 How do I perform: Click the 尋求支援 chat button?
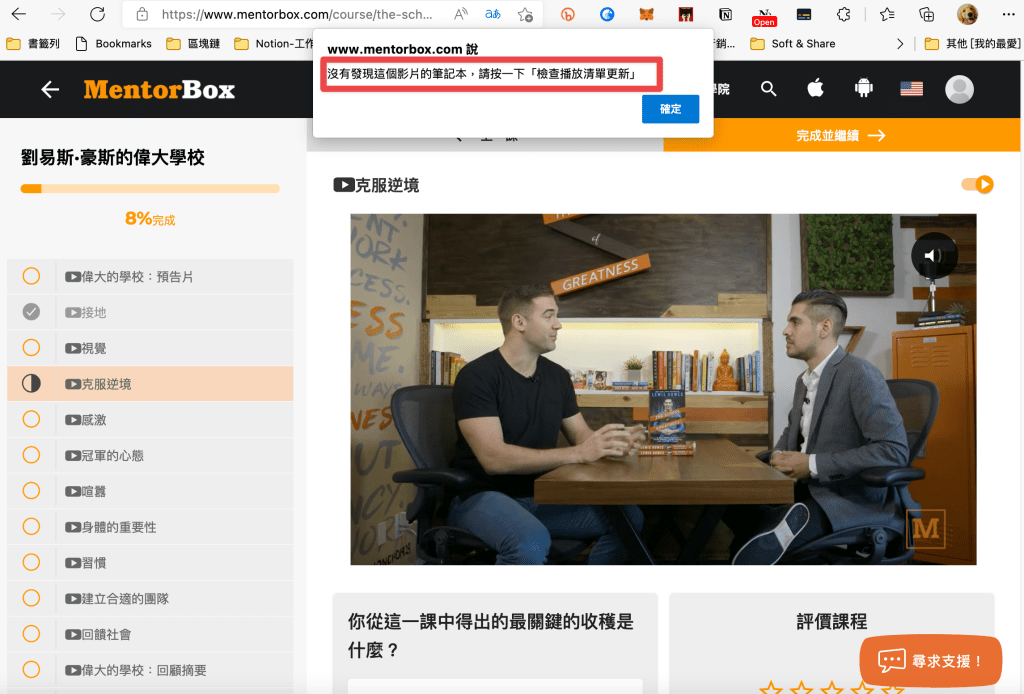click(930, 661)
